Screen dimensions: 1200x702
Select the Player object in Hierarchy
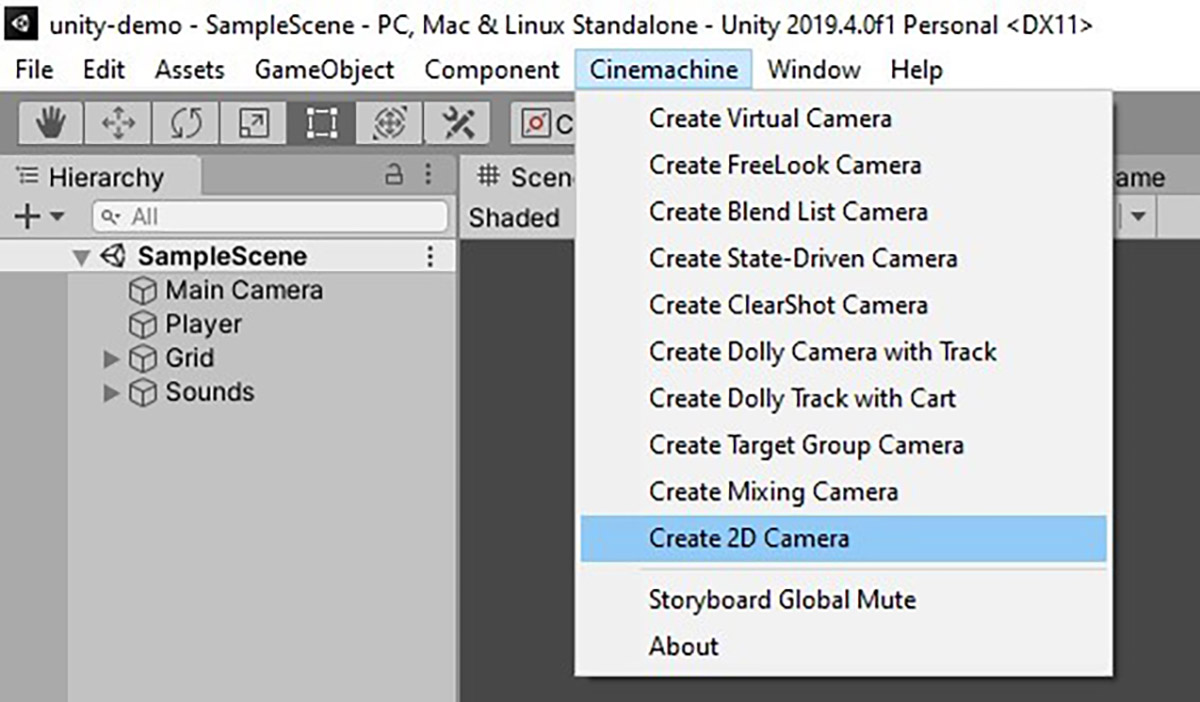203,324
